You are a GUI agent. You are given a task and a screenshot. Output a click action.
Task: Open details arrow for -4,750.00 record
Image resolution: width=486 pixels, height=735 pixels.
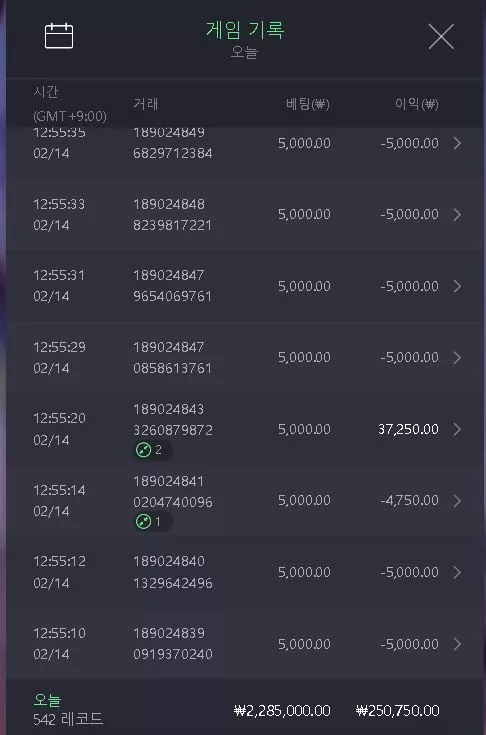tap(457, 501)
